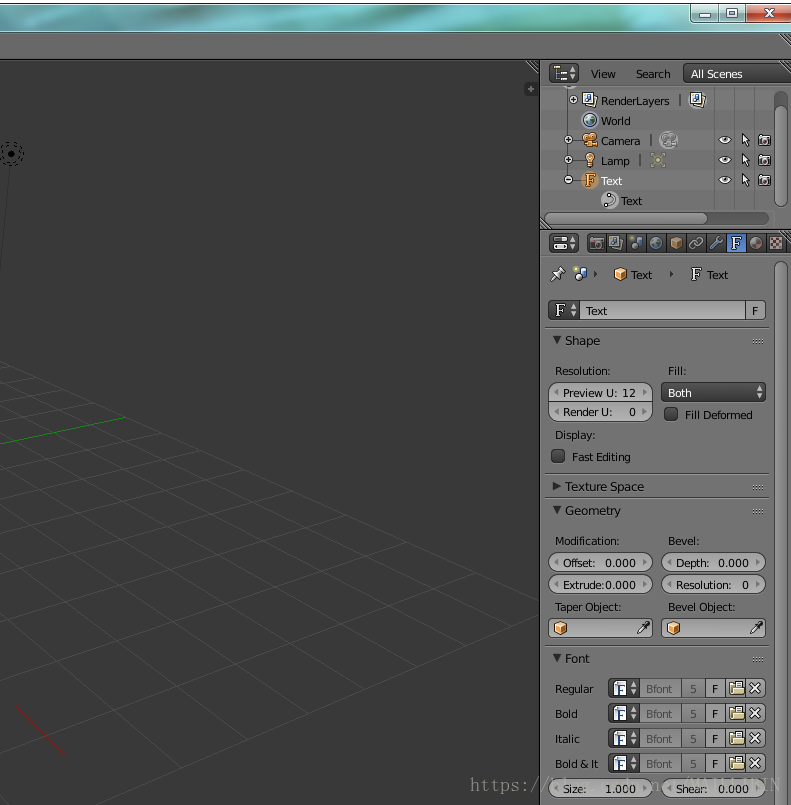Viewport: 791px width, 805px height.
Task: Open the outliner View menu
Action: click(603, 74)
